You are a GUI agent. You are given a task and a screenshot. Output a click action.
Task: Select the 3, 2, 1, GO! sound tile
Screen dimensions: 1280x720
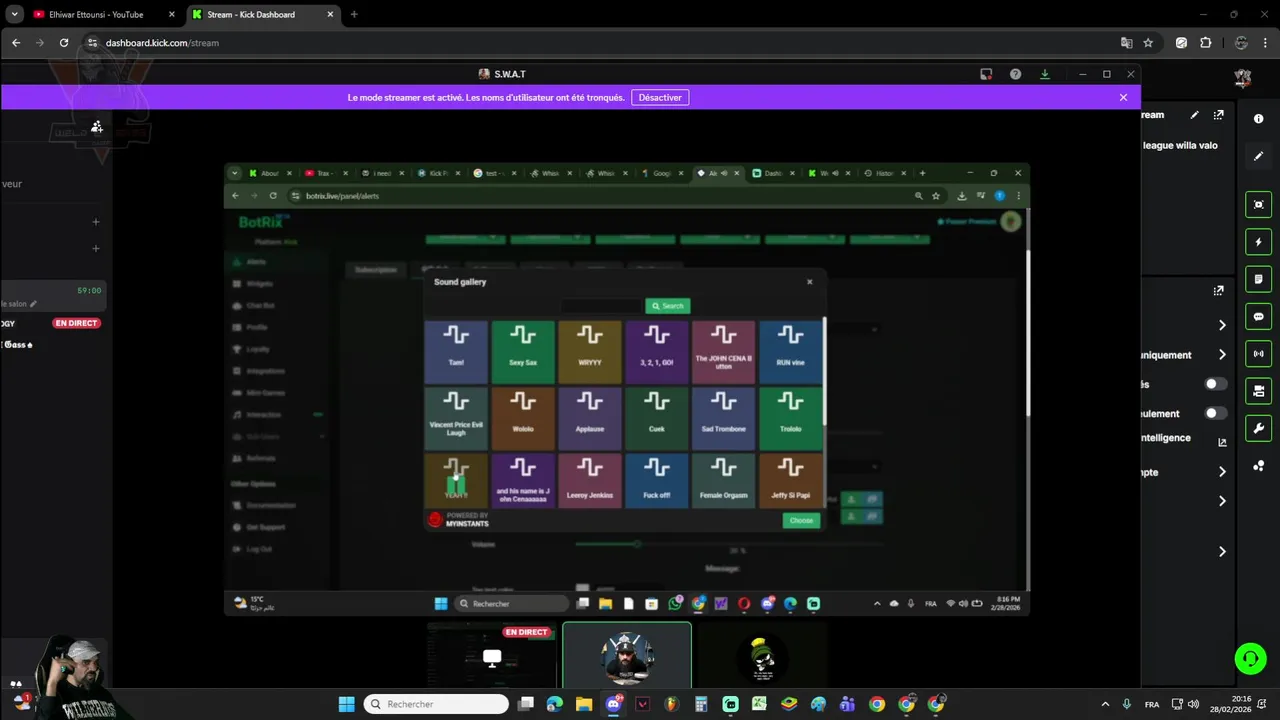[657, 352]
